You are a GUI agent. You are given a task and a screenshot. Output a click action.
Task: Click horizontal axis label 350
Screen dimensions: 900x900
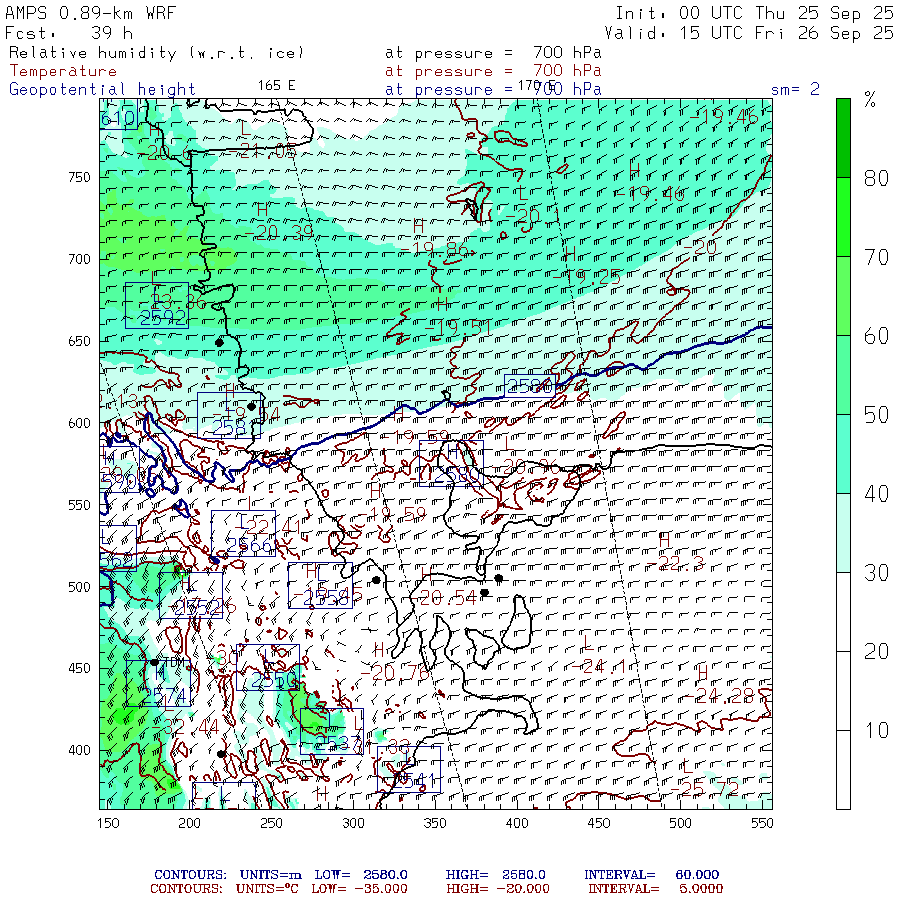click(435, 823)
